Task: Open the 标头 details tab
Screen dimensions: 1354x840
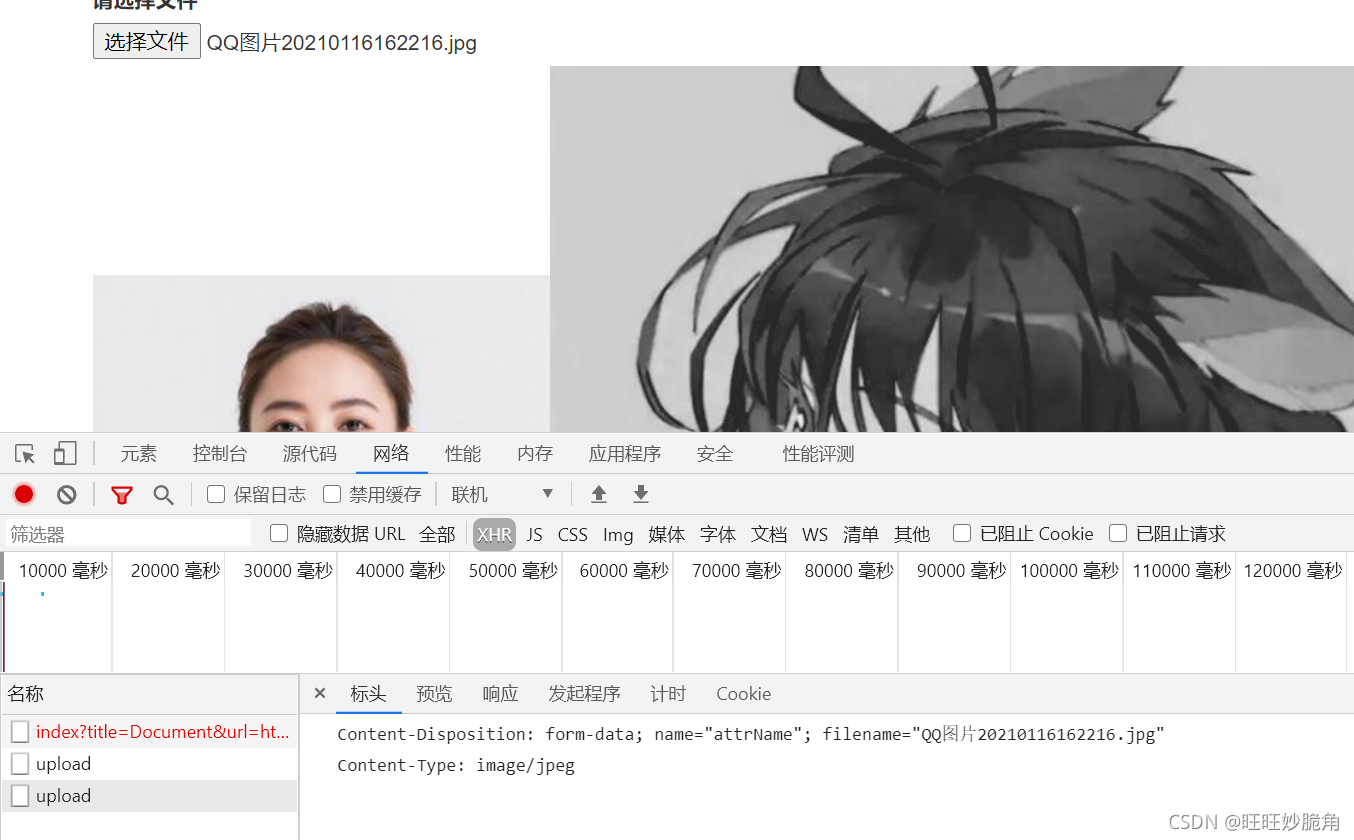Action: click(368, 694)
